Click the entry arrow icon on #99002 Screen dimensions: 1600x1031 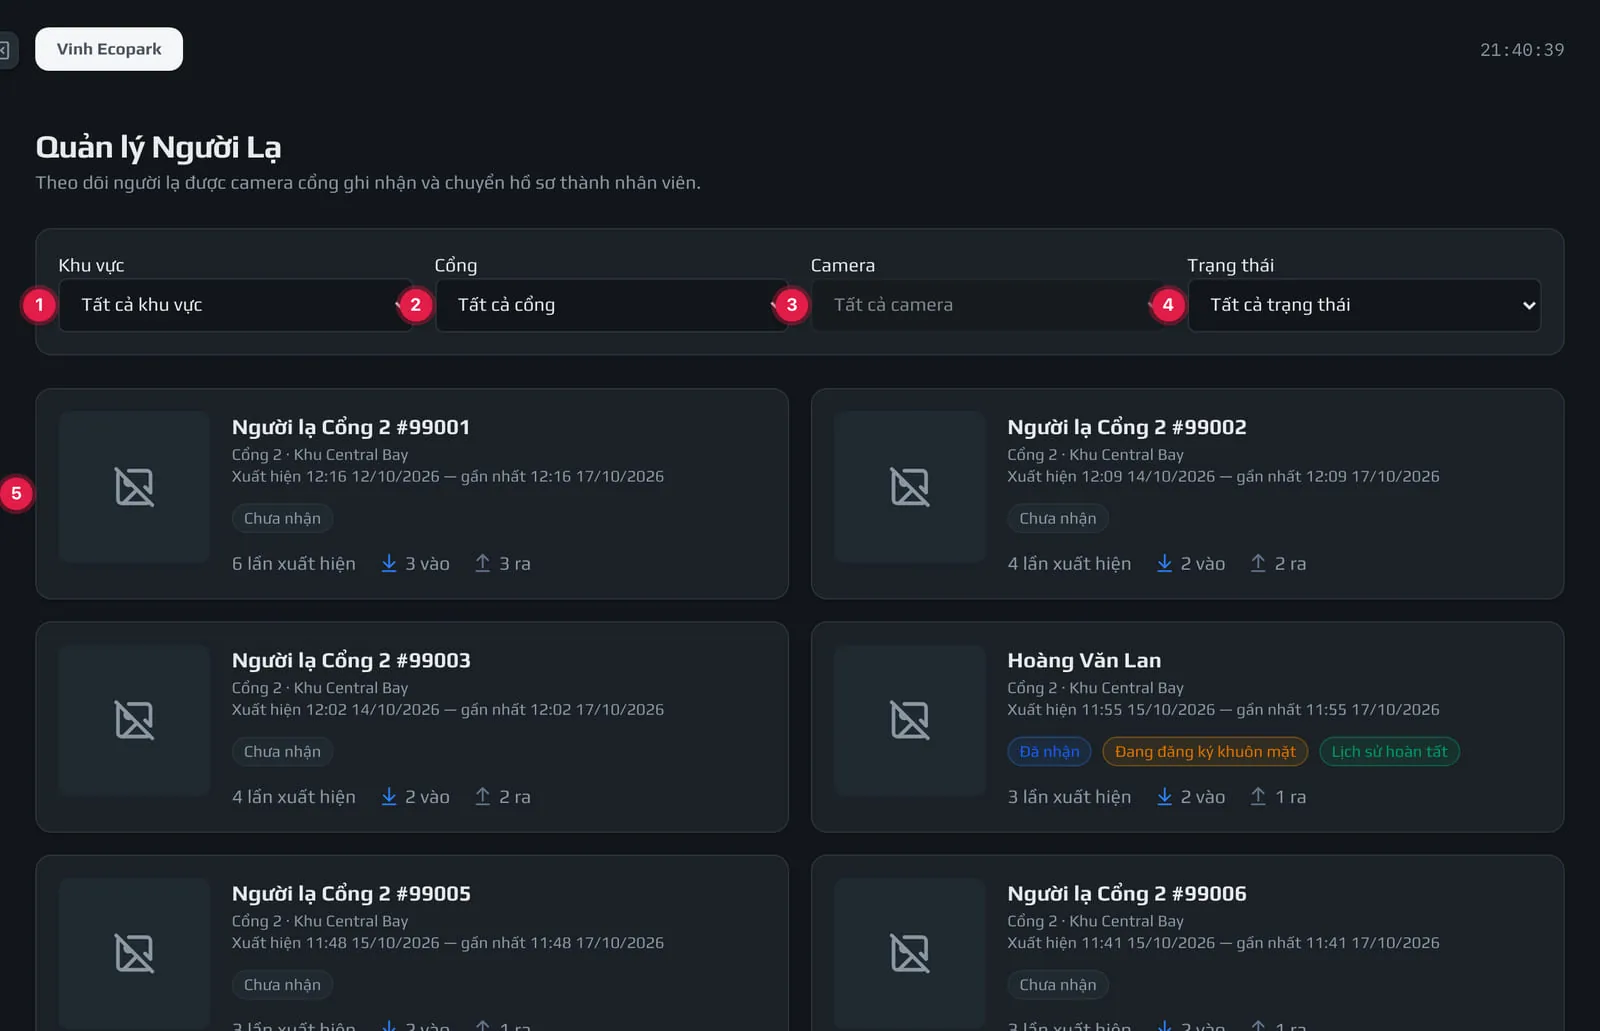point(1165,563)
